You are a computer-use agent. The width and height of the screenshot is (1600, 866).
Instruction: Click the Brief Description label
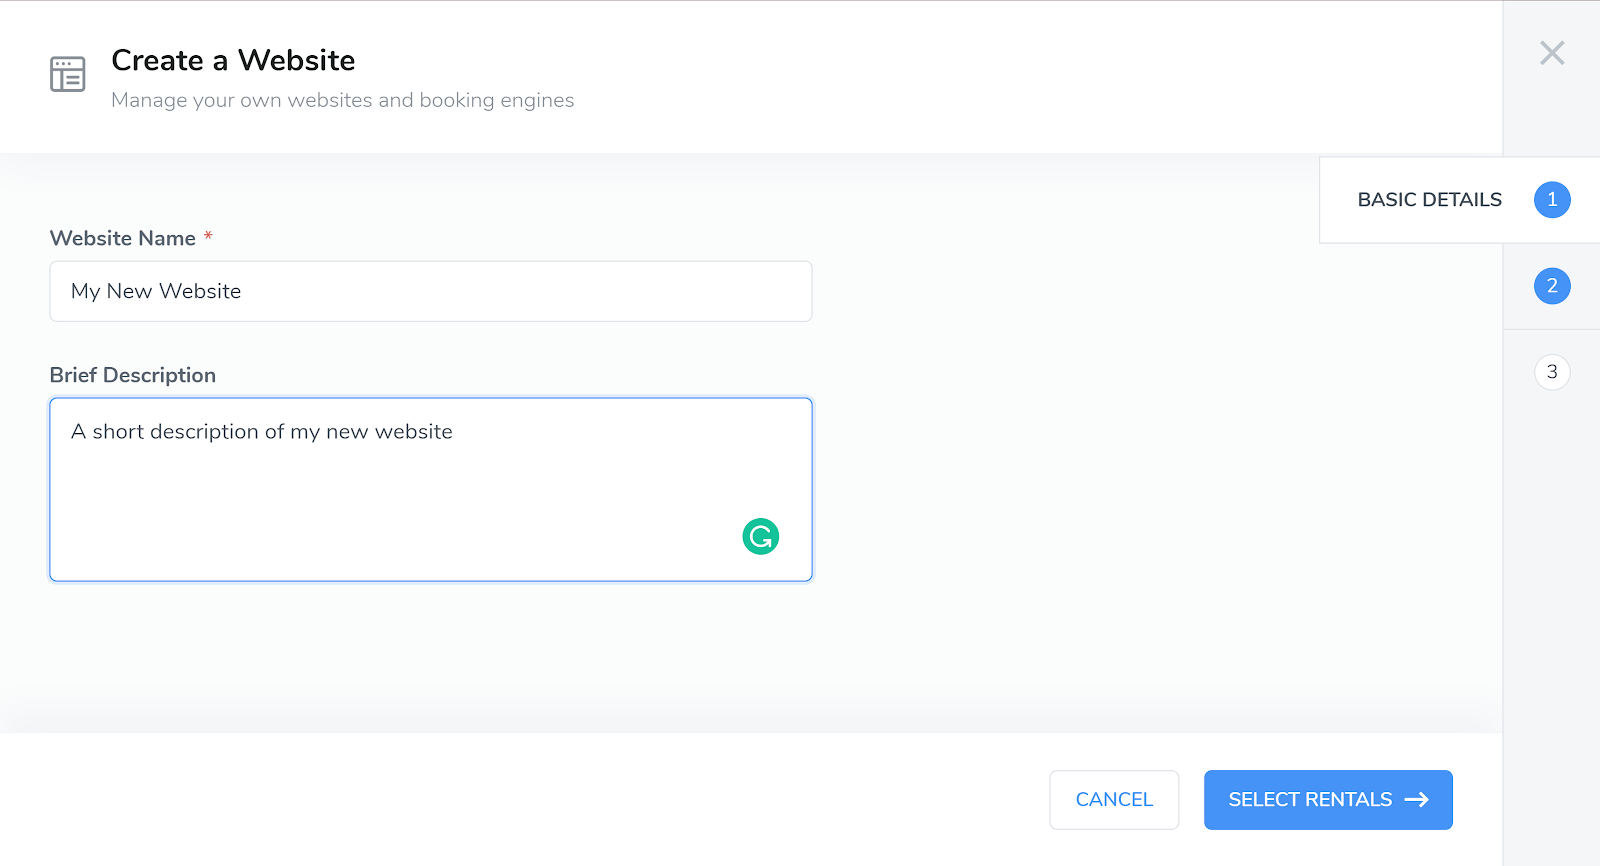point(133,375)
